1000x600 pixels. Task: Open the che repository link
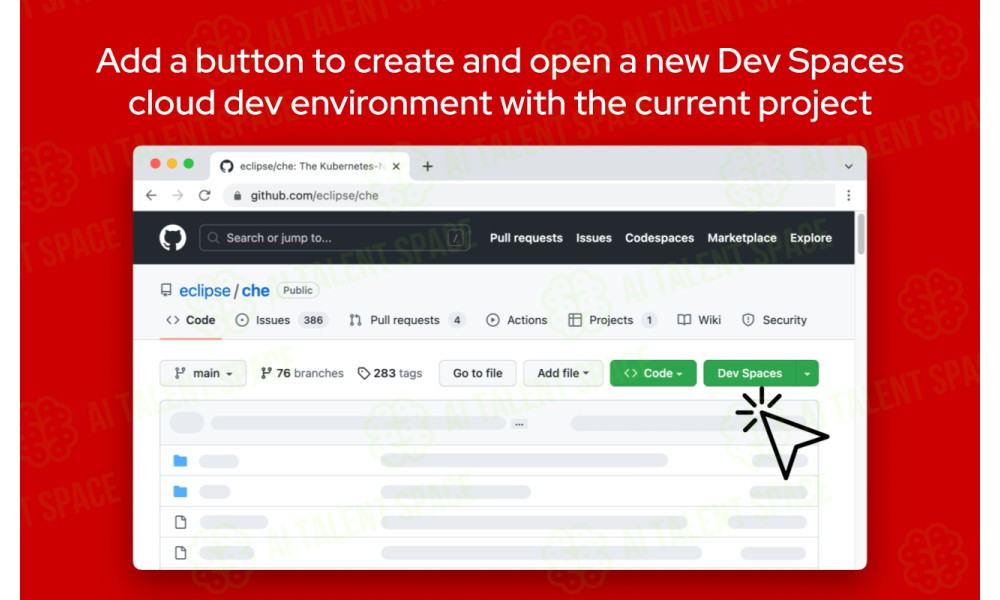(256, 291)
